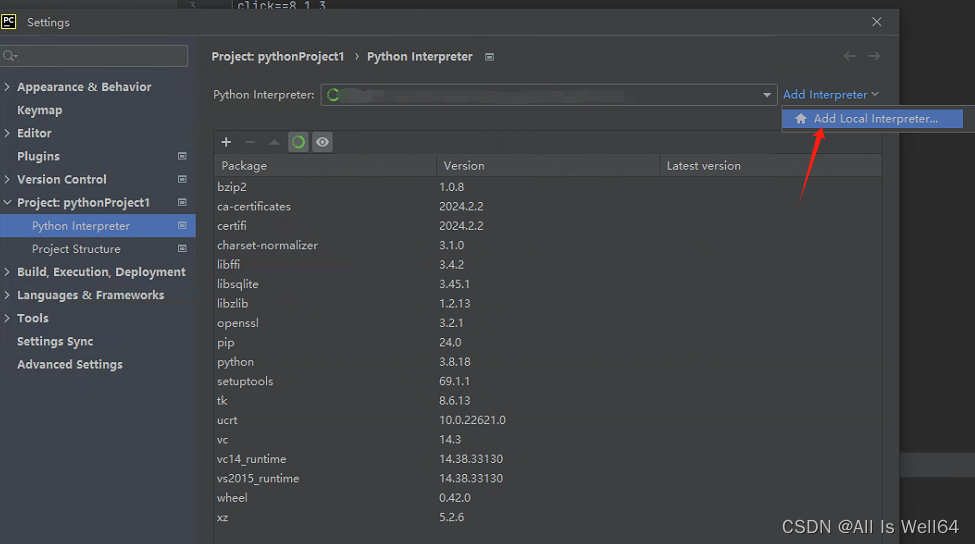Select the ucrt package row

point(547,420)
